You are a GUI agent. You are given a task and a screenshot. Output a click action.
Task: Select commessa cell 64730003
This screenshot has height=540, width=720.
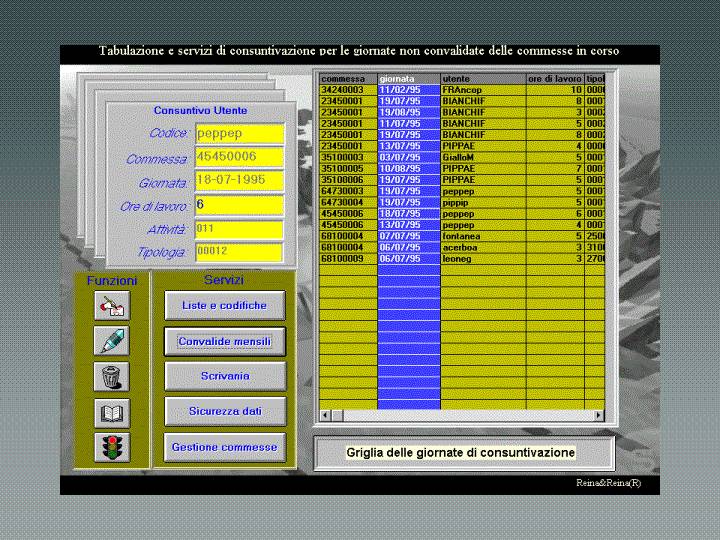(x=348, y=191)
